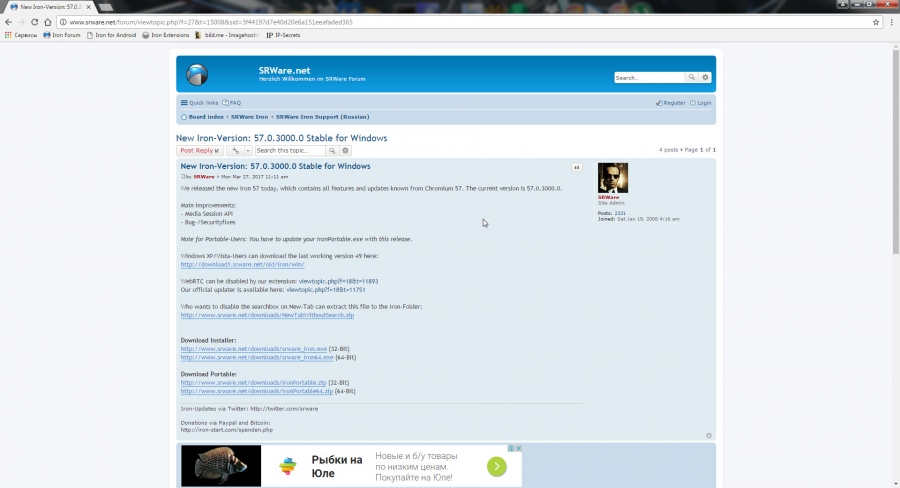Click topic search magnifier icon
The width and height of the screenshot is (900, 488).
[332, 150]
